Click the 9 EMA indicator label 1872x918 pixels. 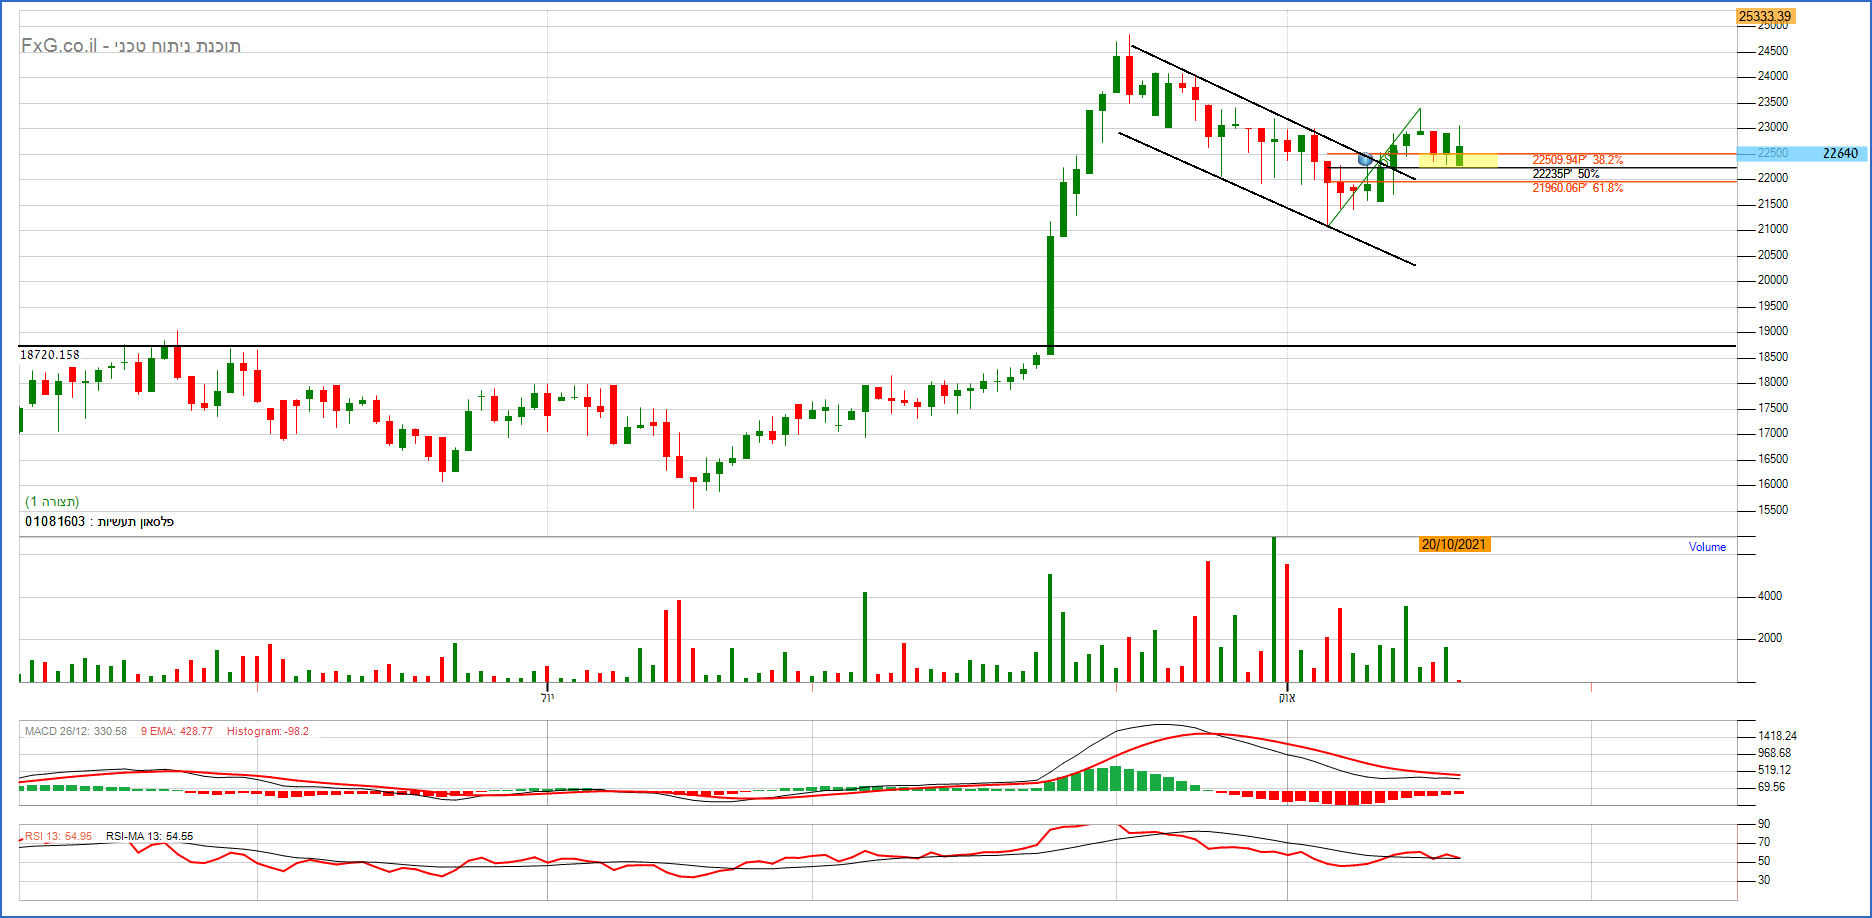[176, 732]
